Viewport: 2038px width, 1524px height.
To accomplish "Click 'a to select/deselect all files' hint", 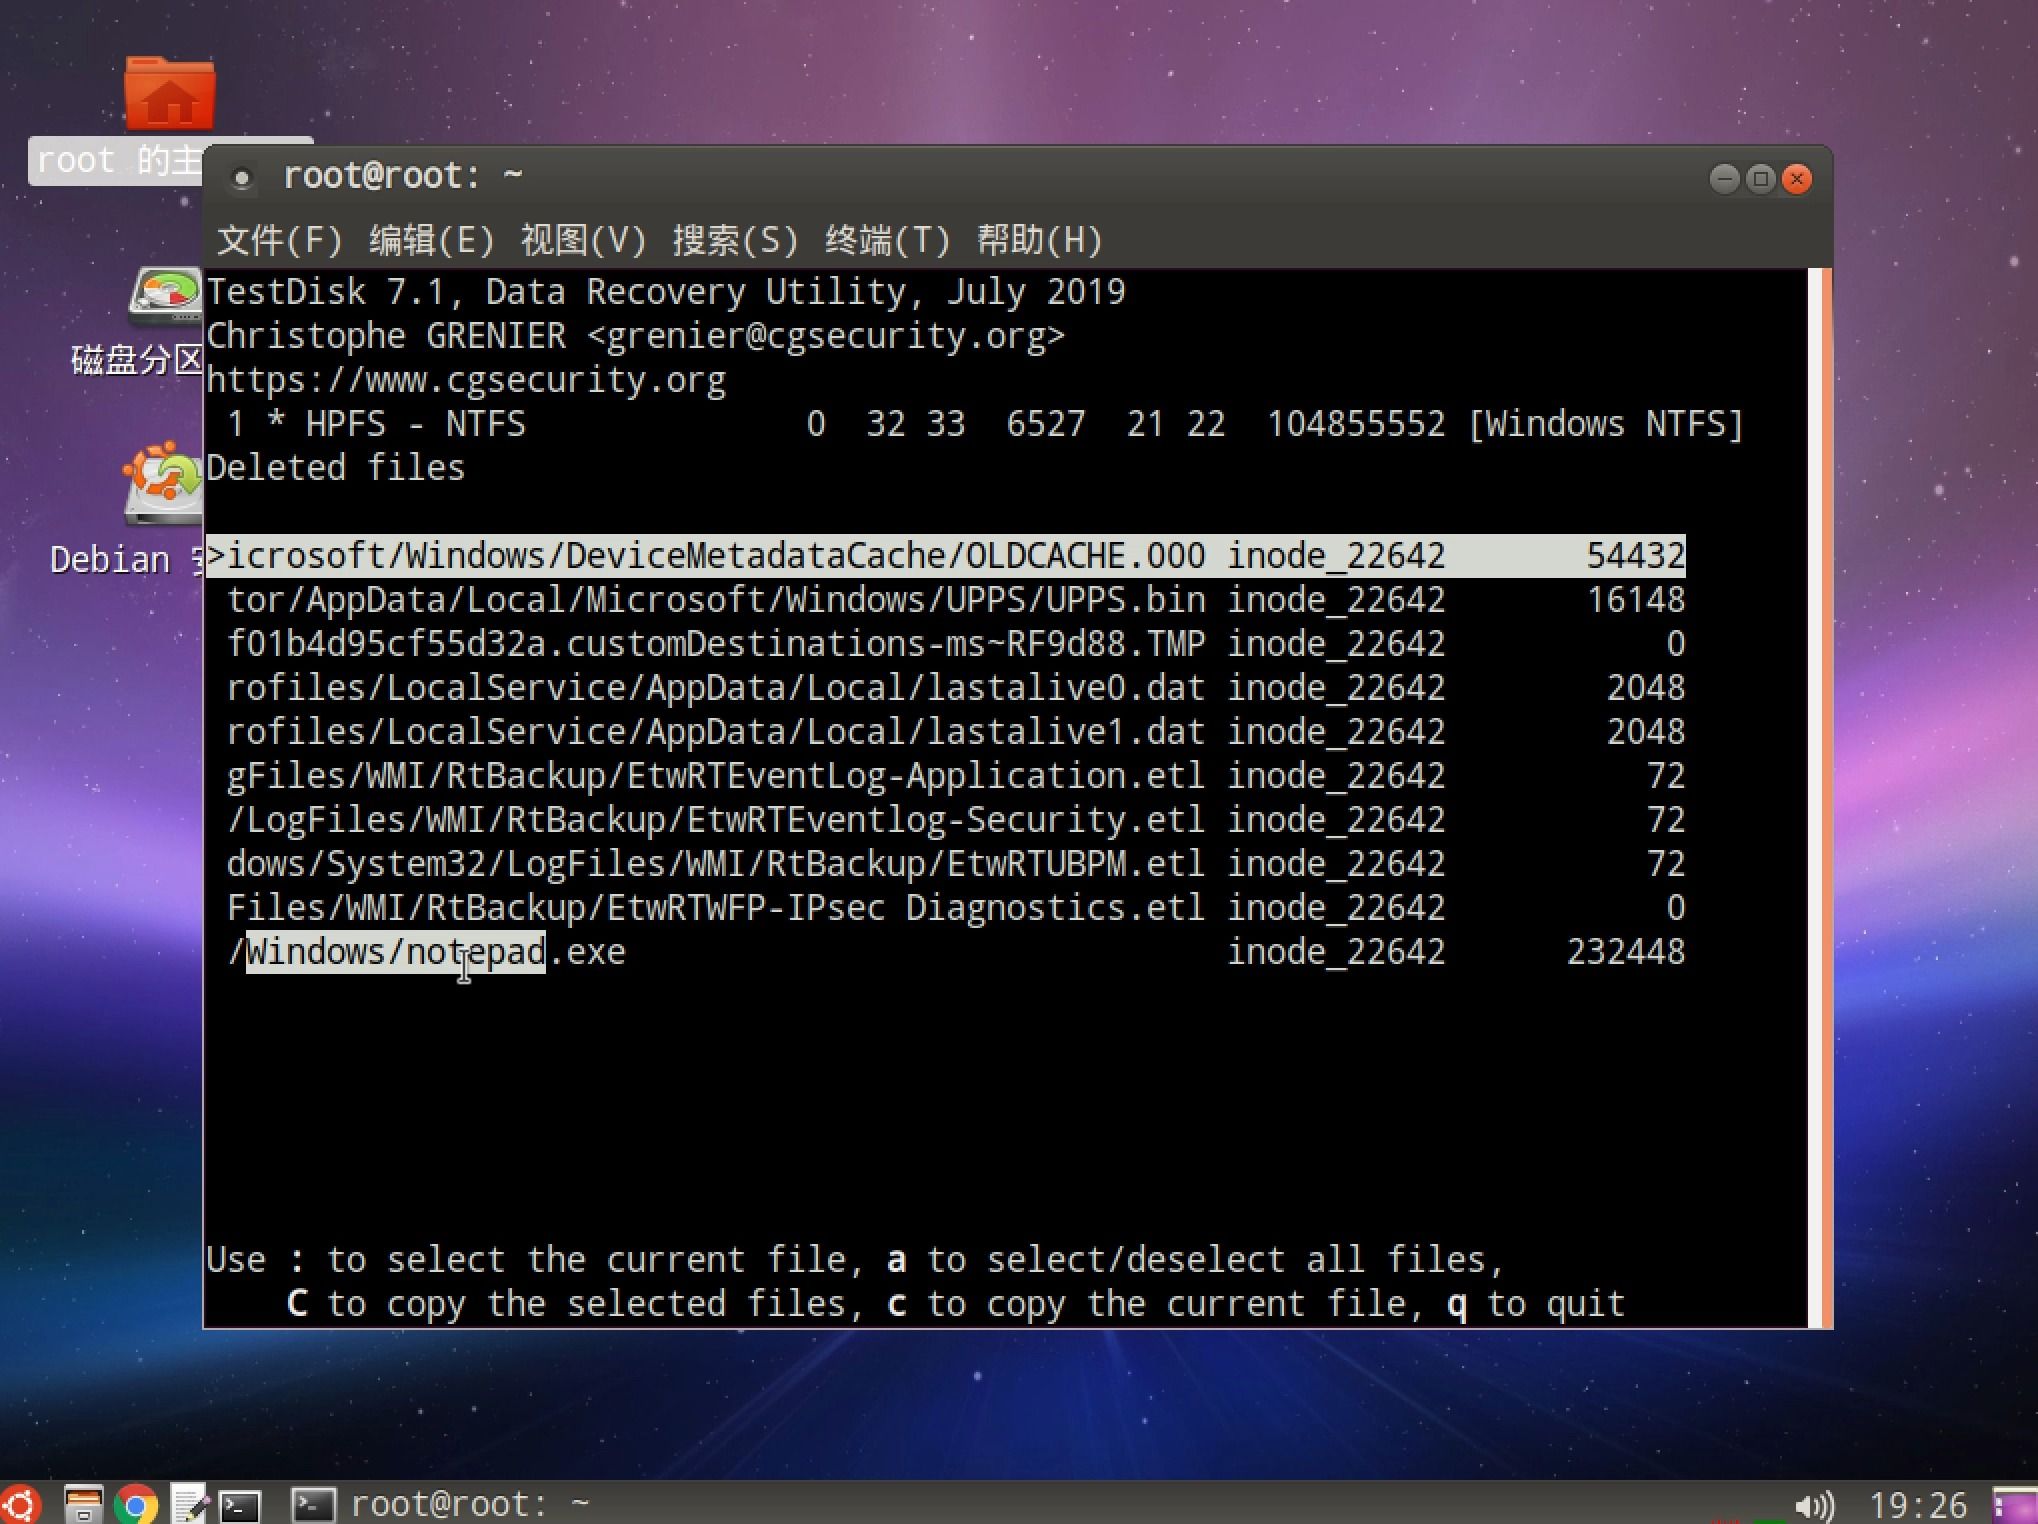I will [x=1196, y=1260].
